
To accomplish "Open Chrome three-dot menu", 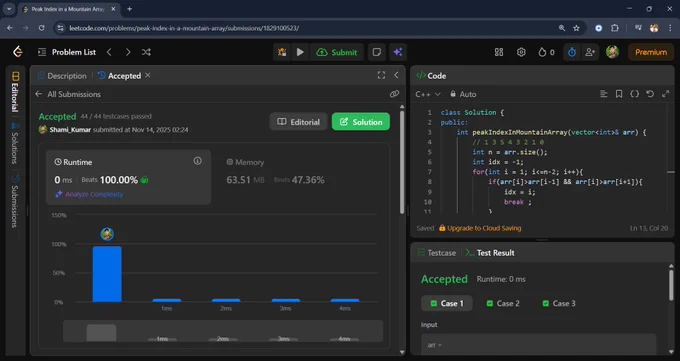I will tap(670, 28).
